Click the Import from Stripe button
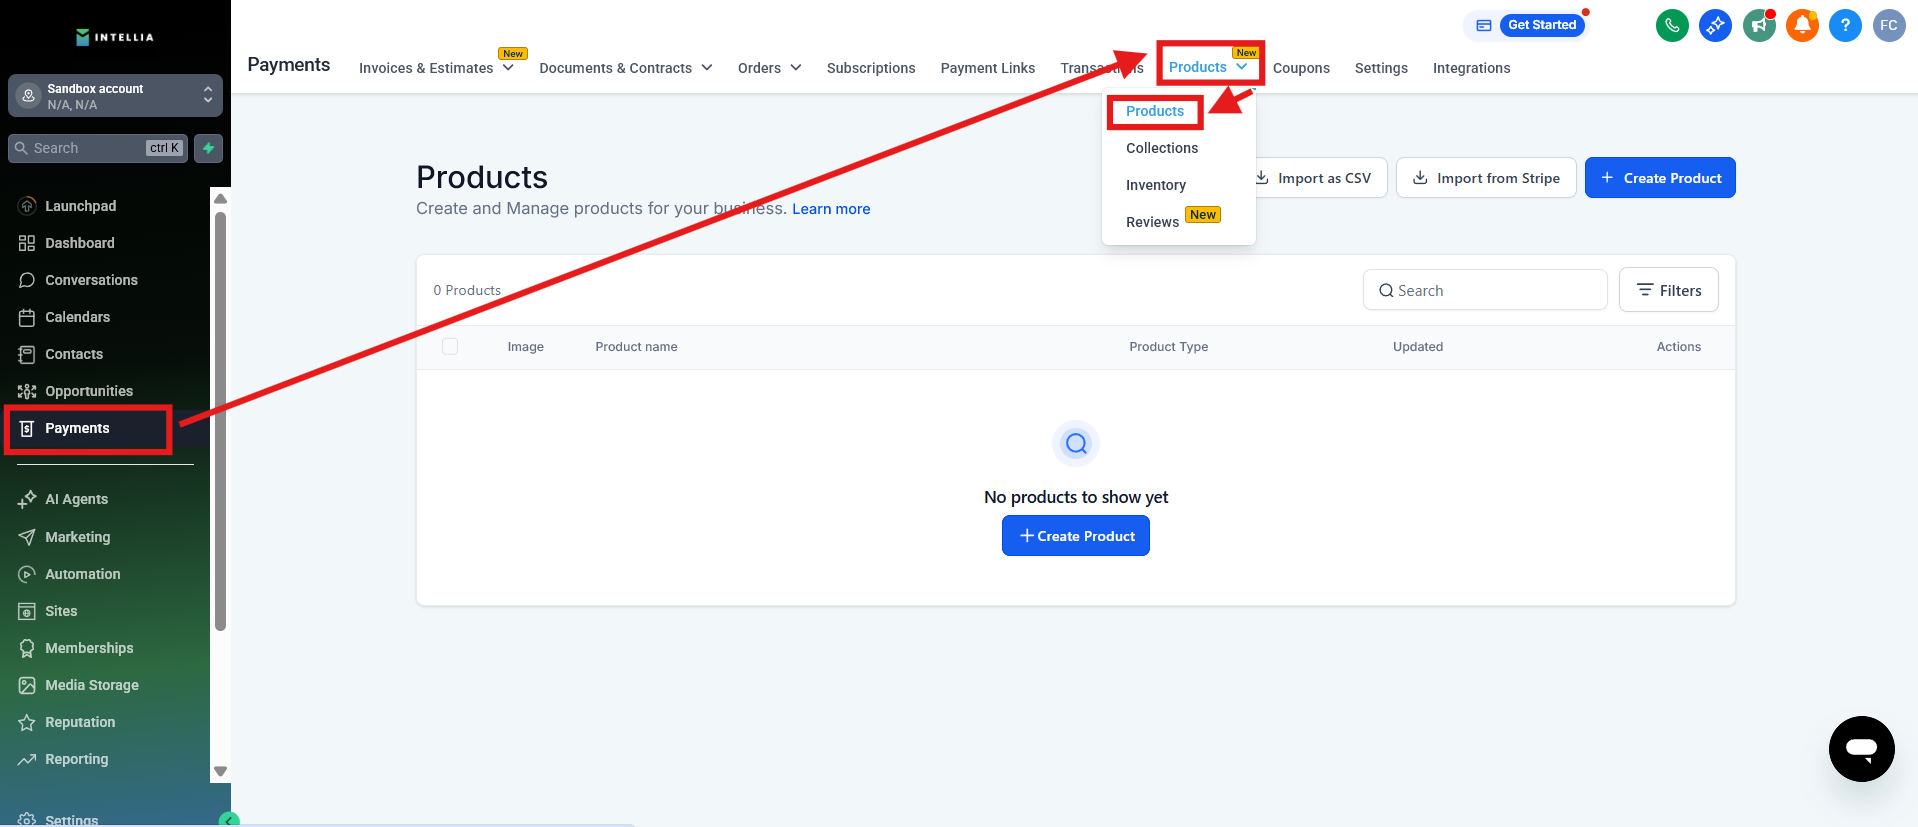1918x827 pixels. [x=1485, y=178]
